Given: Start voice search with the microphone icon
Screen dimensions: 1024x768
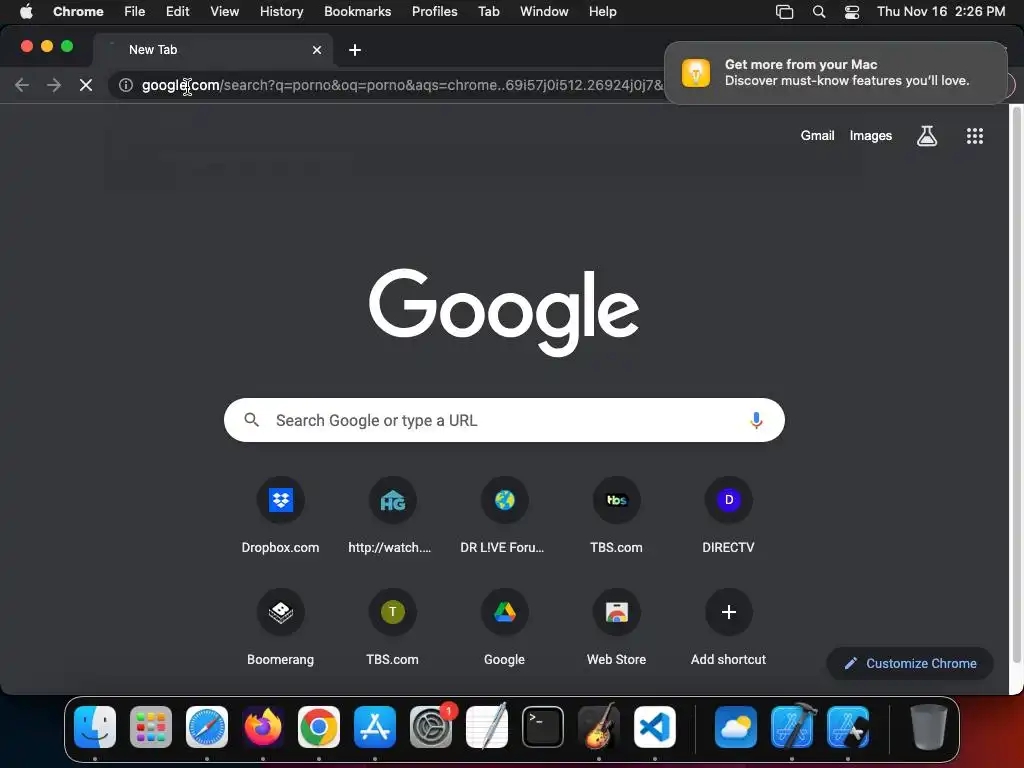Looking at the screenshot, I should pyautogui.click(x=756, y=420).
